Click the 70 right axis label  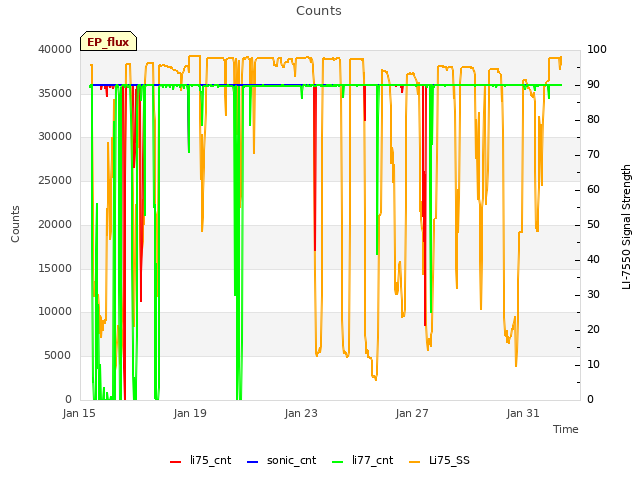pyautogui.click(x=593, y=155)
